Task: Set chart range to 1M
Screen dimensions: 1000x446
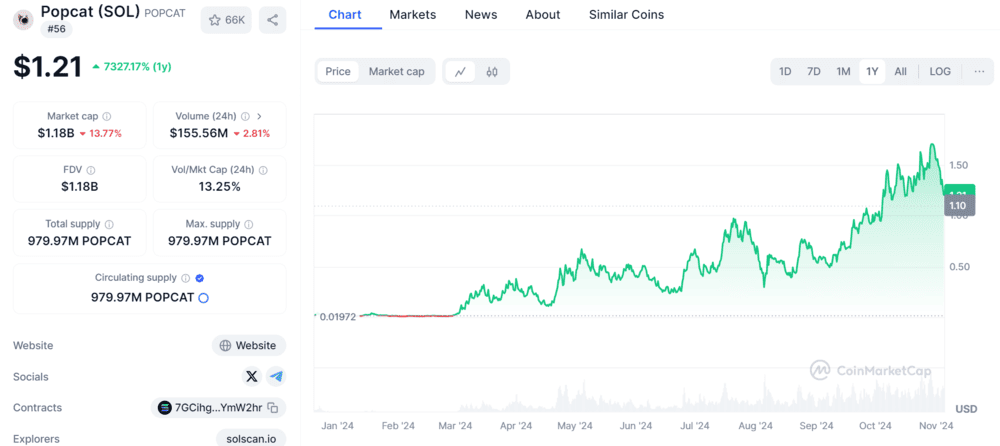Action: [x=843, y=71]
